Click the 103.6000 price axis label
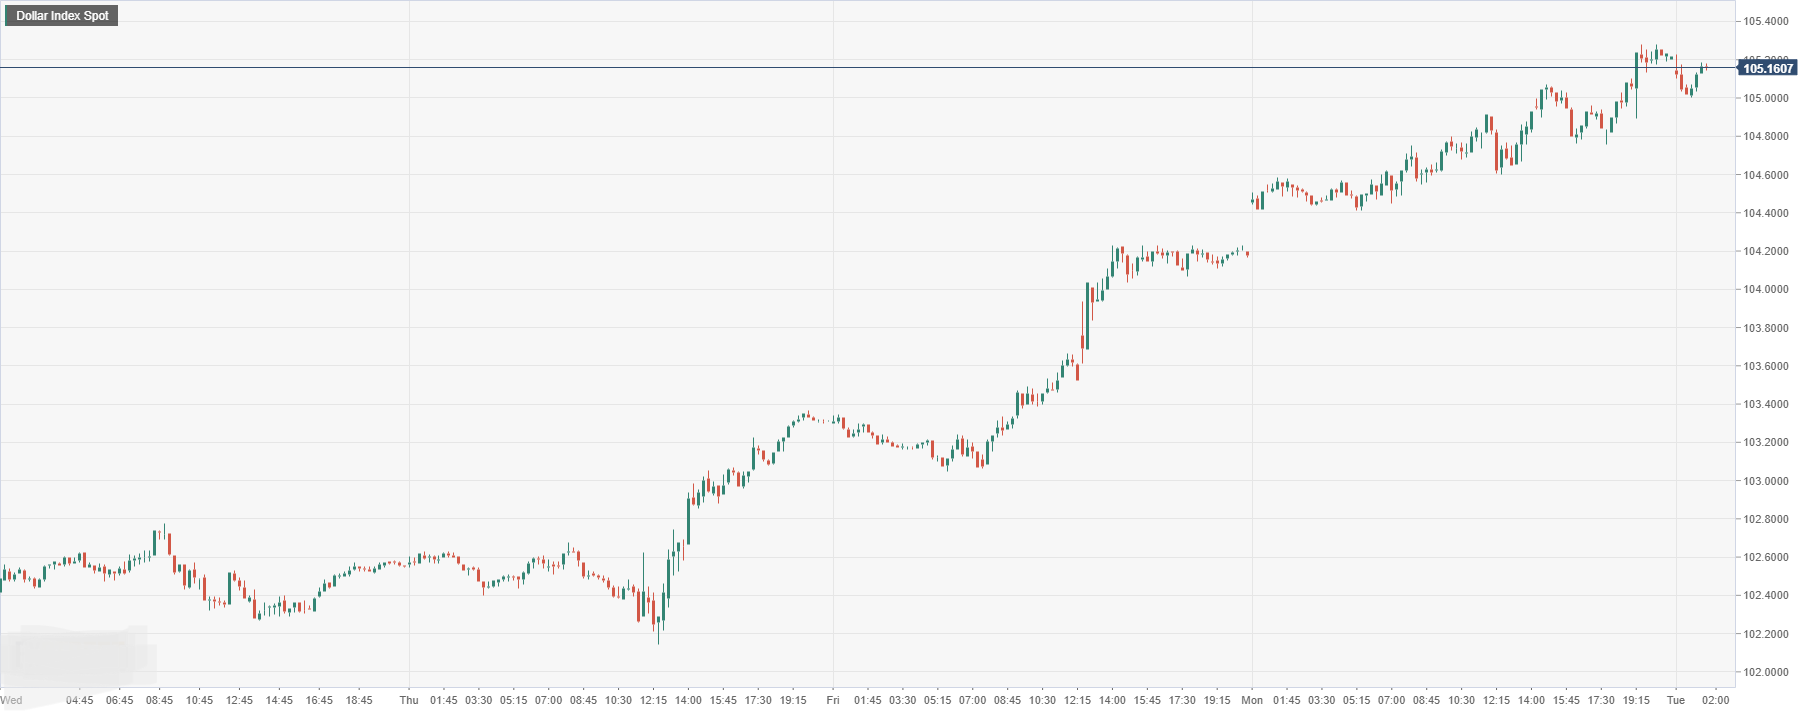1812x713 pixels. pos(1766,367)
